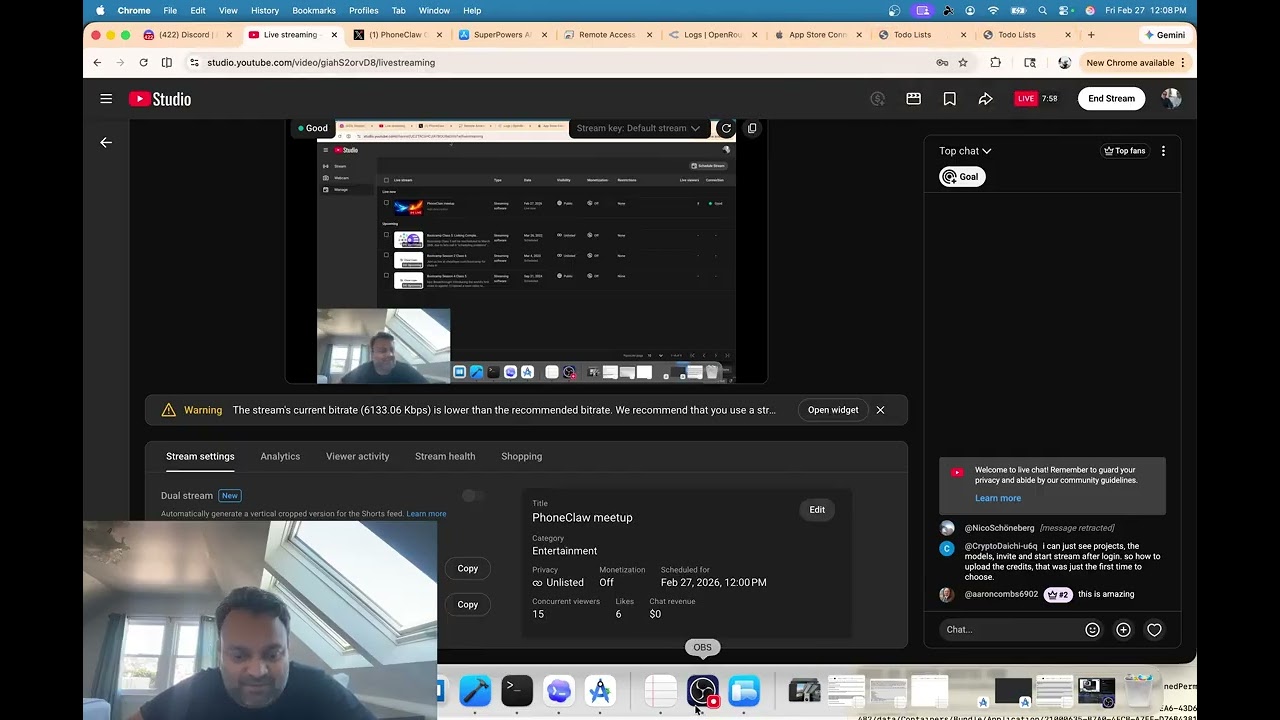
Task: Click the OBS icon in the Dock
Action: click(703, 690)
